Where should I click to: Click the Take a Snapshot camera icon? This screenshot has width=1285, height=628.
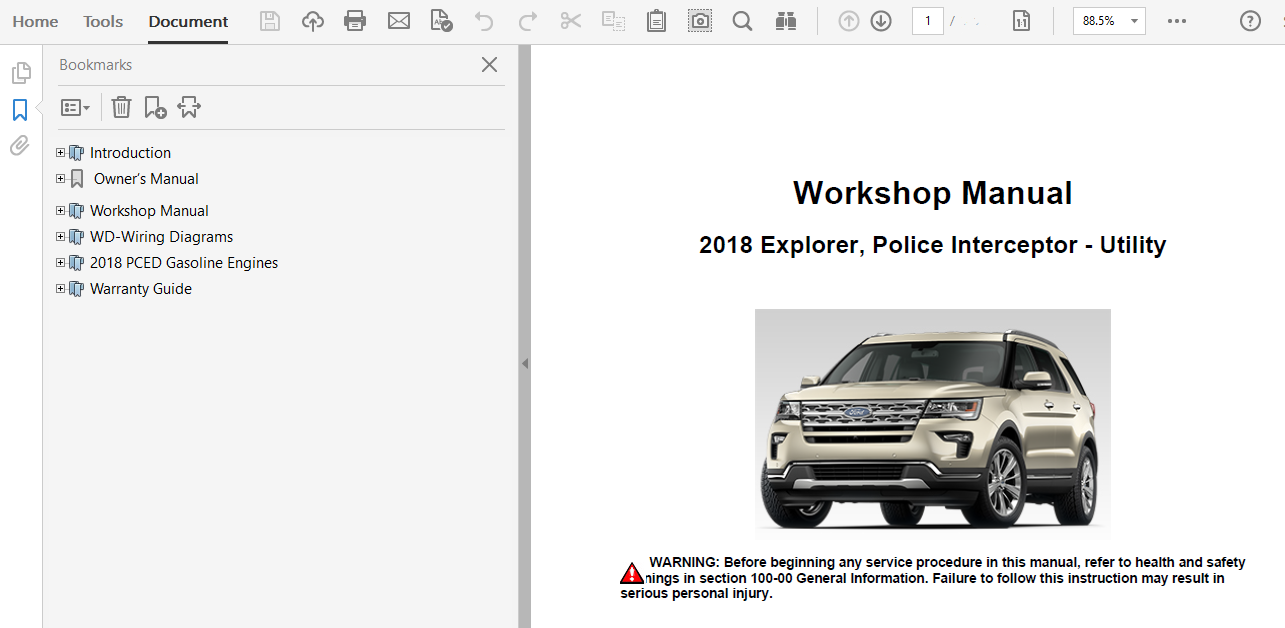(x=700, y=21)
